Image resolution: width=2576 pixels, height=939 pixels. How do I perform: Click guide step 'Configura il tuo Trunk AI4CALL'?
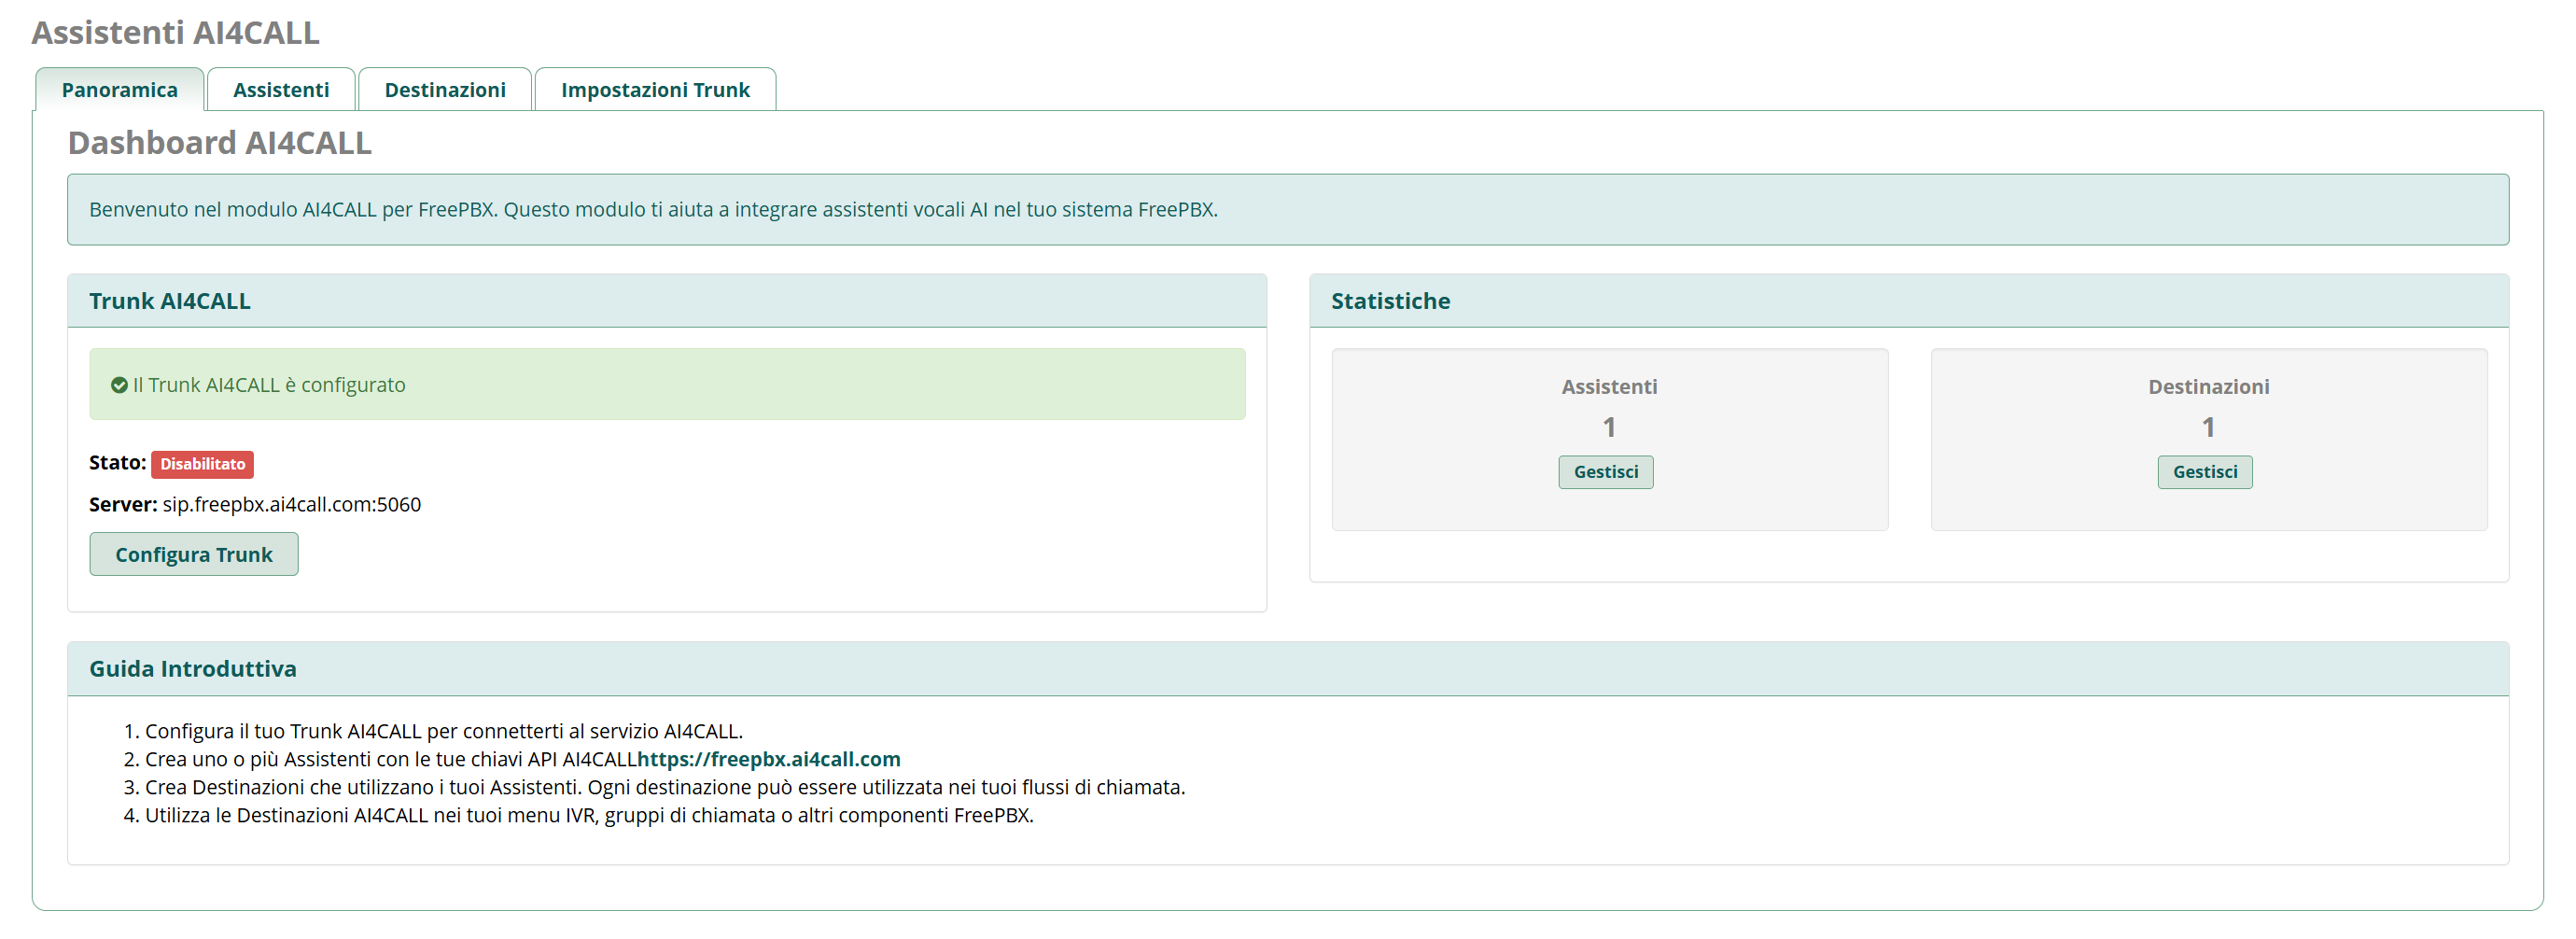click(444, 731)
